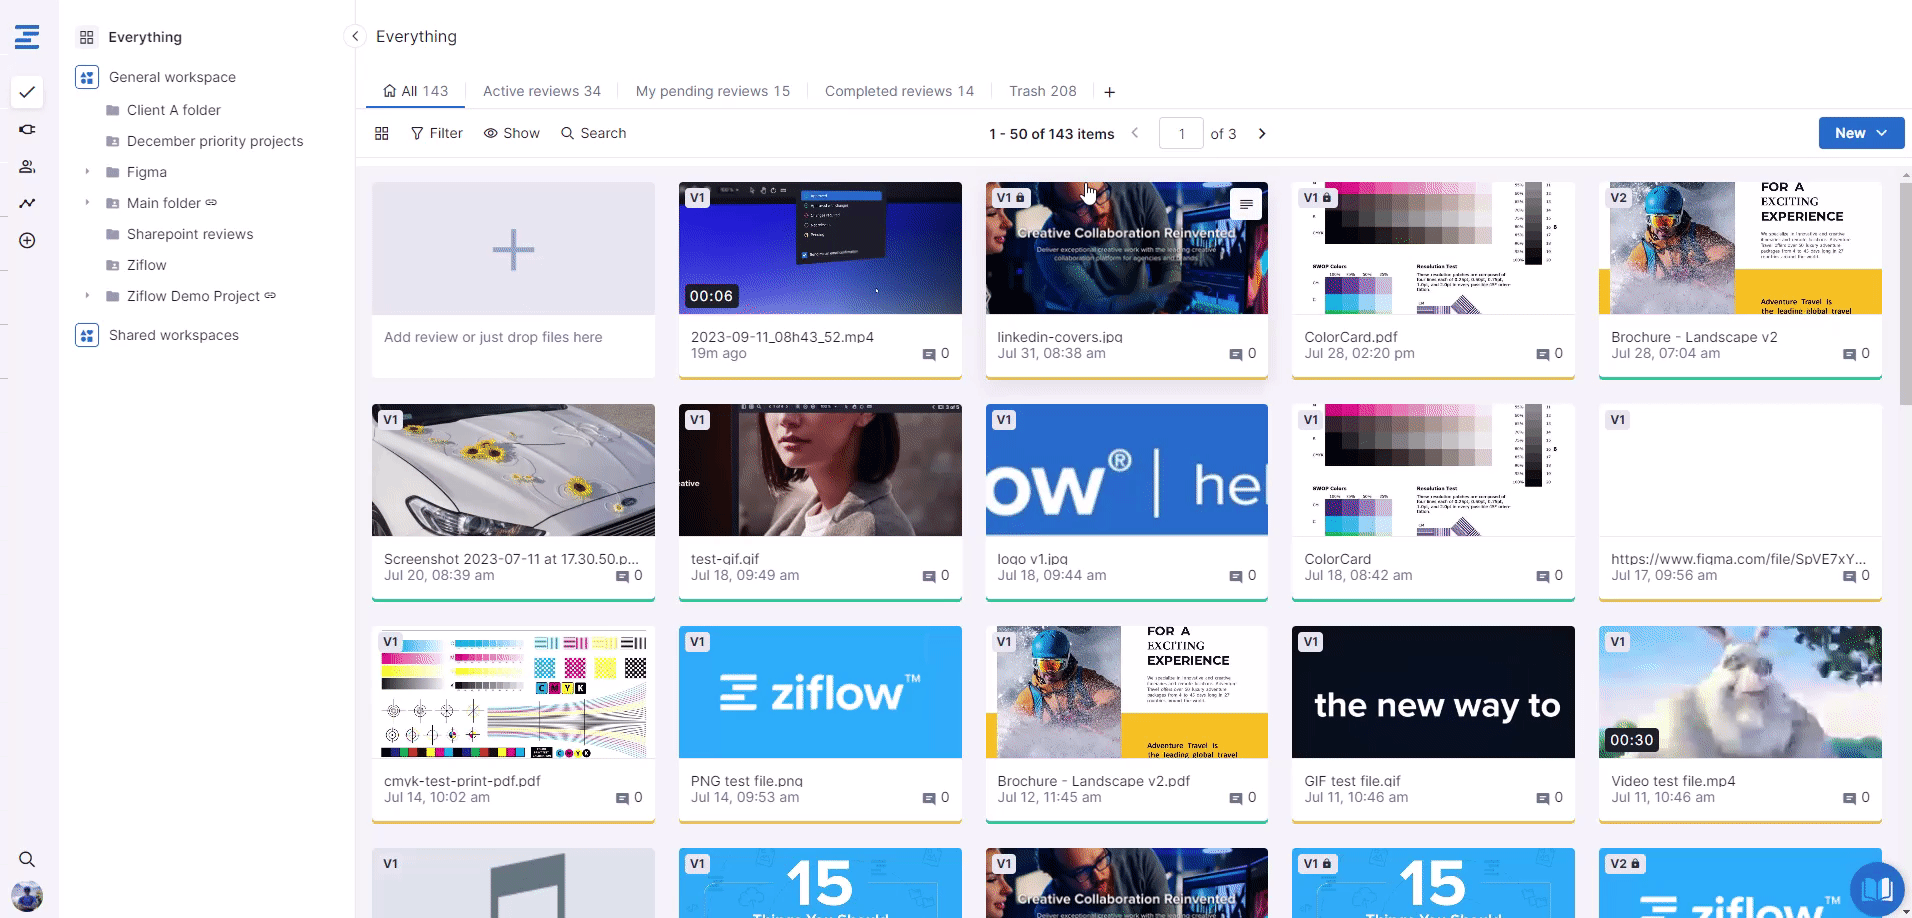The image size is (1912, 918).
Task: Open the people/contacts icon in left rail
Action: pyautogui.click(x=27, y=167)
